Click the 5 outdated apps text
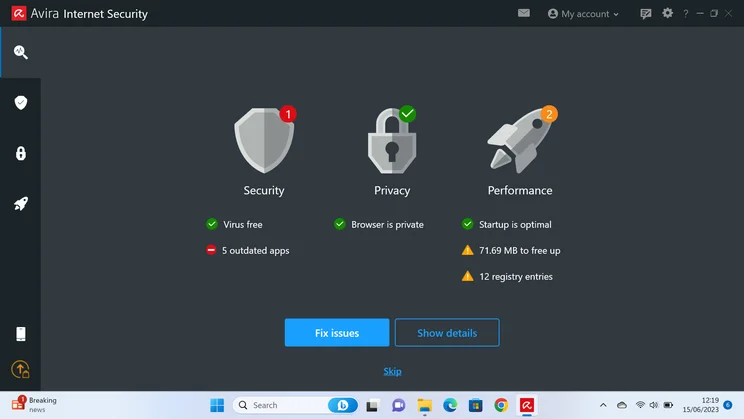This screenshot has height=419, width=744. pos(256,251)
